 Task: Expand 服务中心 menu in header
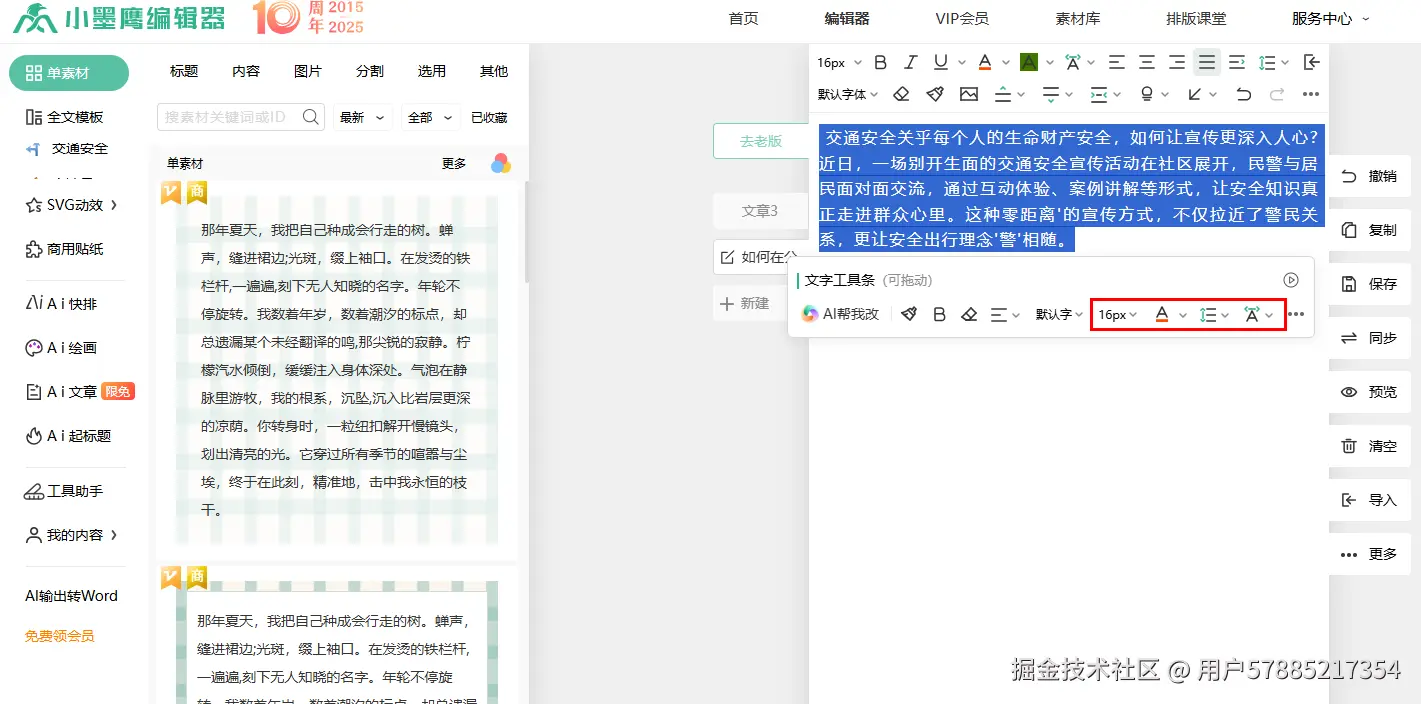click(x=1330, y=18)
